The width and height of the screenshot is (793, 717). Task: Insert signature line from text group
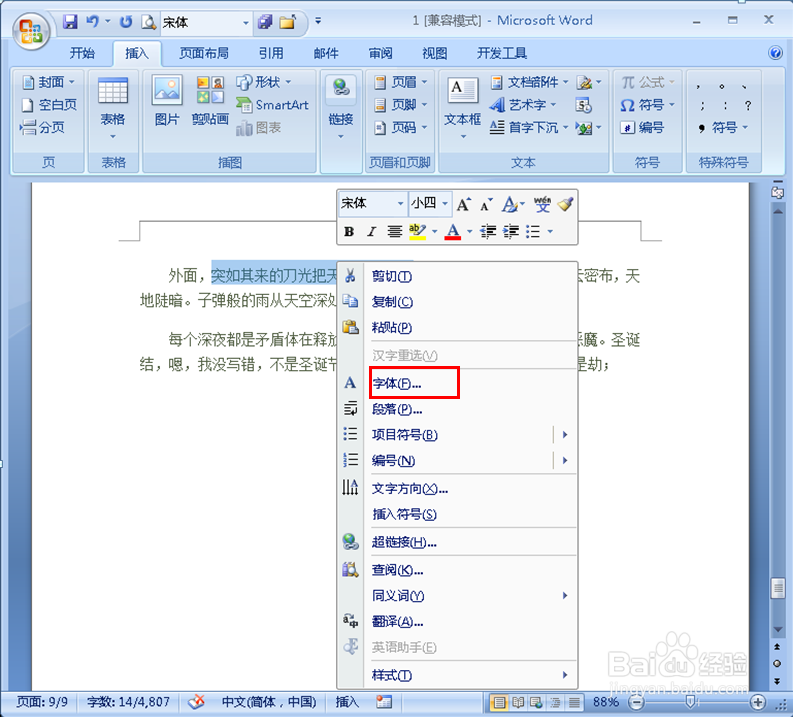(x=589, y=82)
